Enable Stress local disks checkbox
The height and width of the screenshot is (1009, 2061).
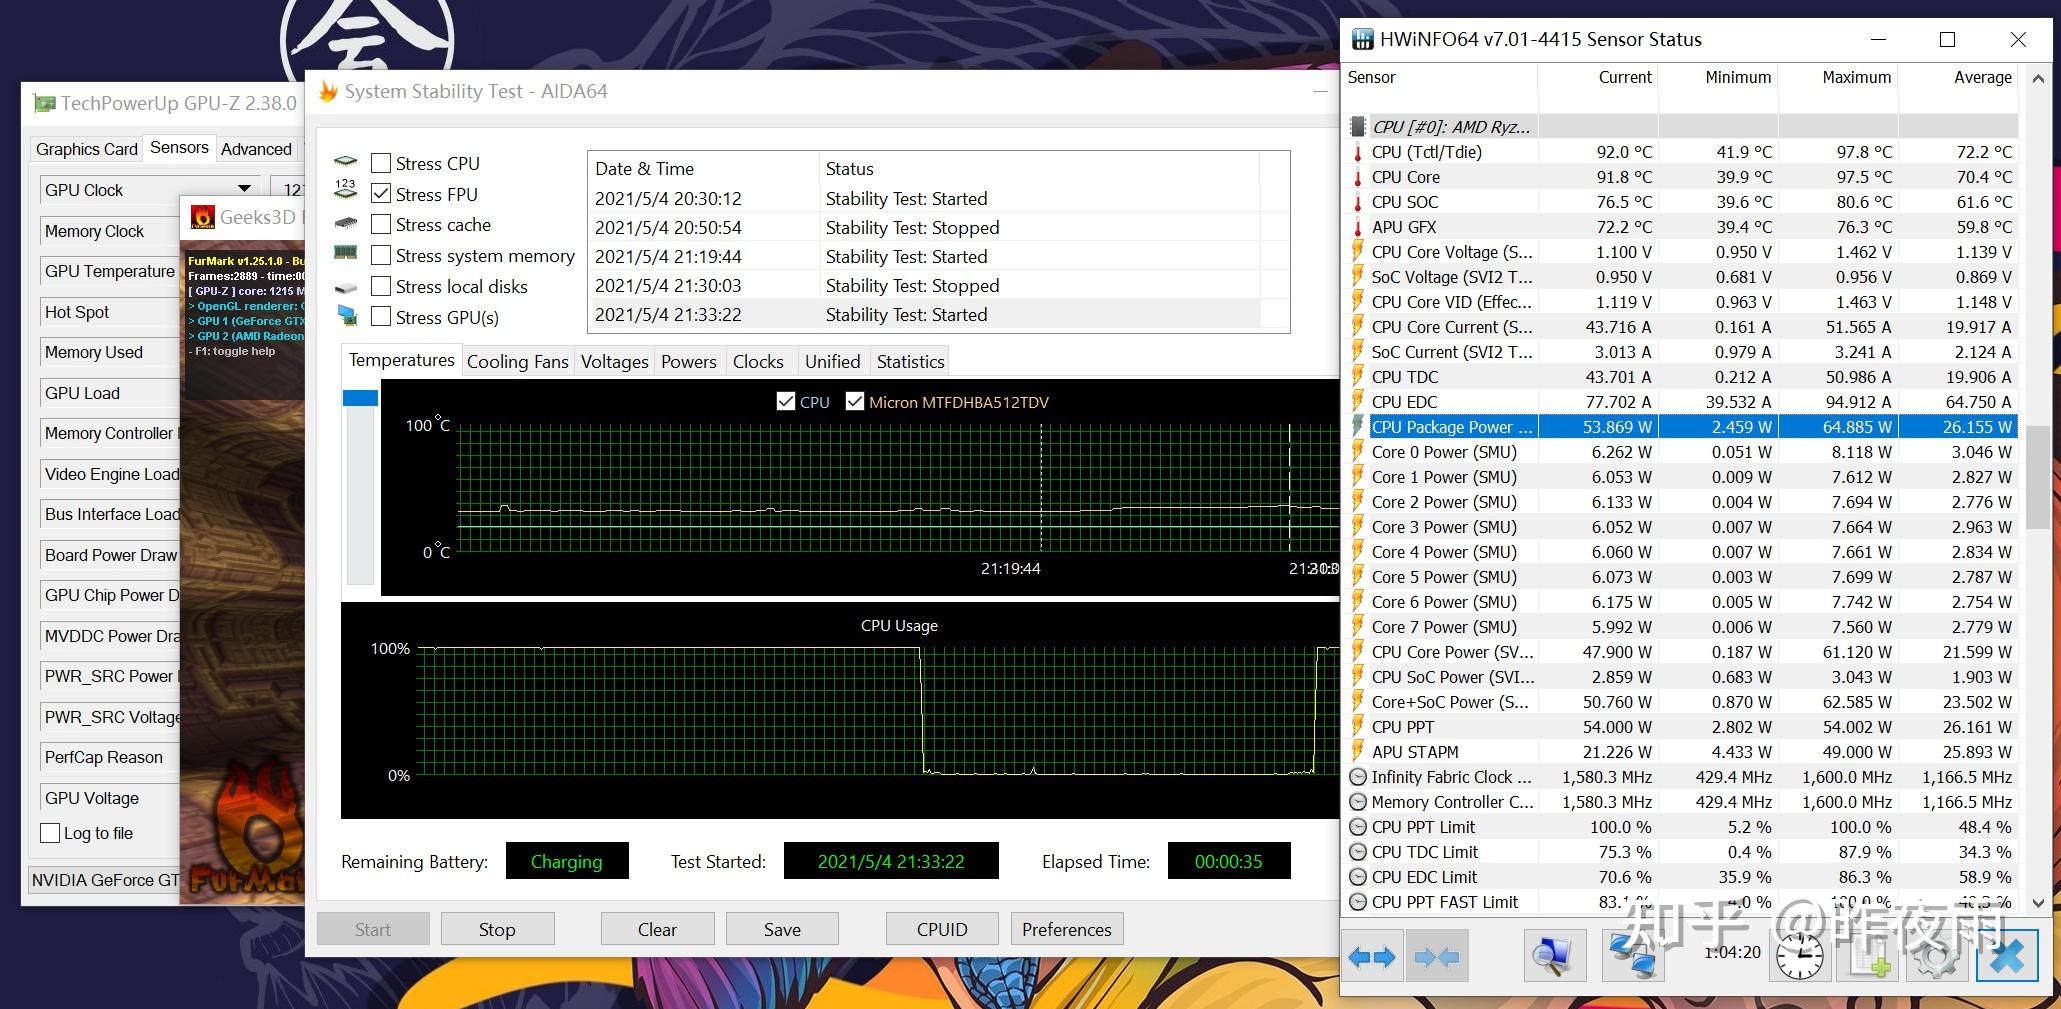coord(381,286)
